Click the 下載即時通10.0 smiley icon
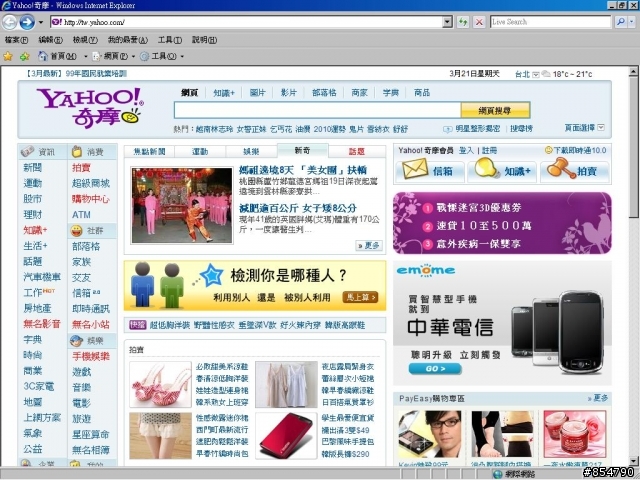Image resolution: width=640 pixels, height=480 pixels. click(549, 150)
